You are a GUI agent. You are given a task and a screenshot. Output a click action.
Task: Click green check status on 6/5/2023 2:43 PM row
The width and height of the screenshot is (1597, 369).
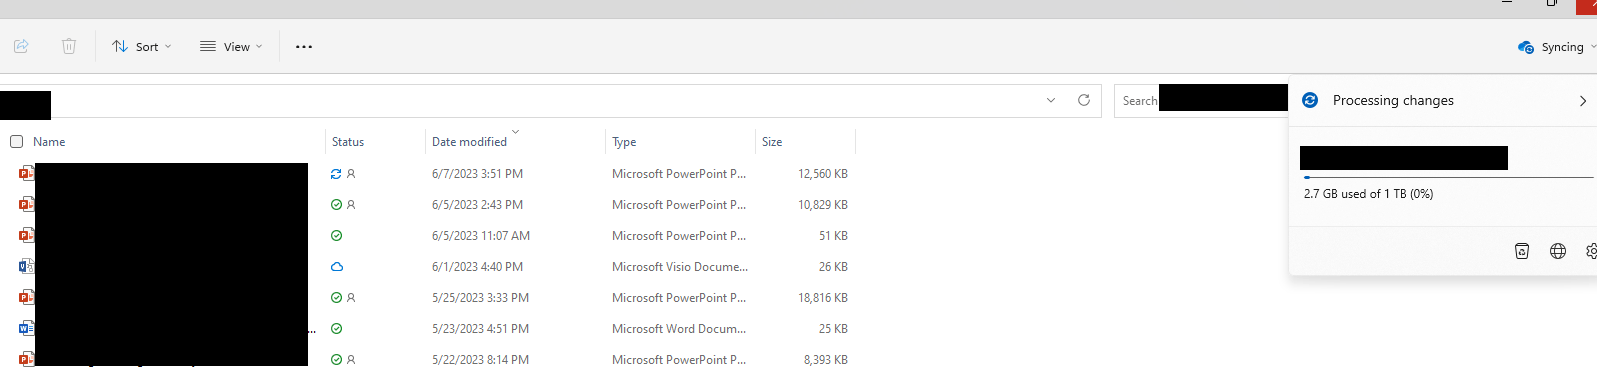click(336, 205)
